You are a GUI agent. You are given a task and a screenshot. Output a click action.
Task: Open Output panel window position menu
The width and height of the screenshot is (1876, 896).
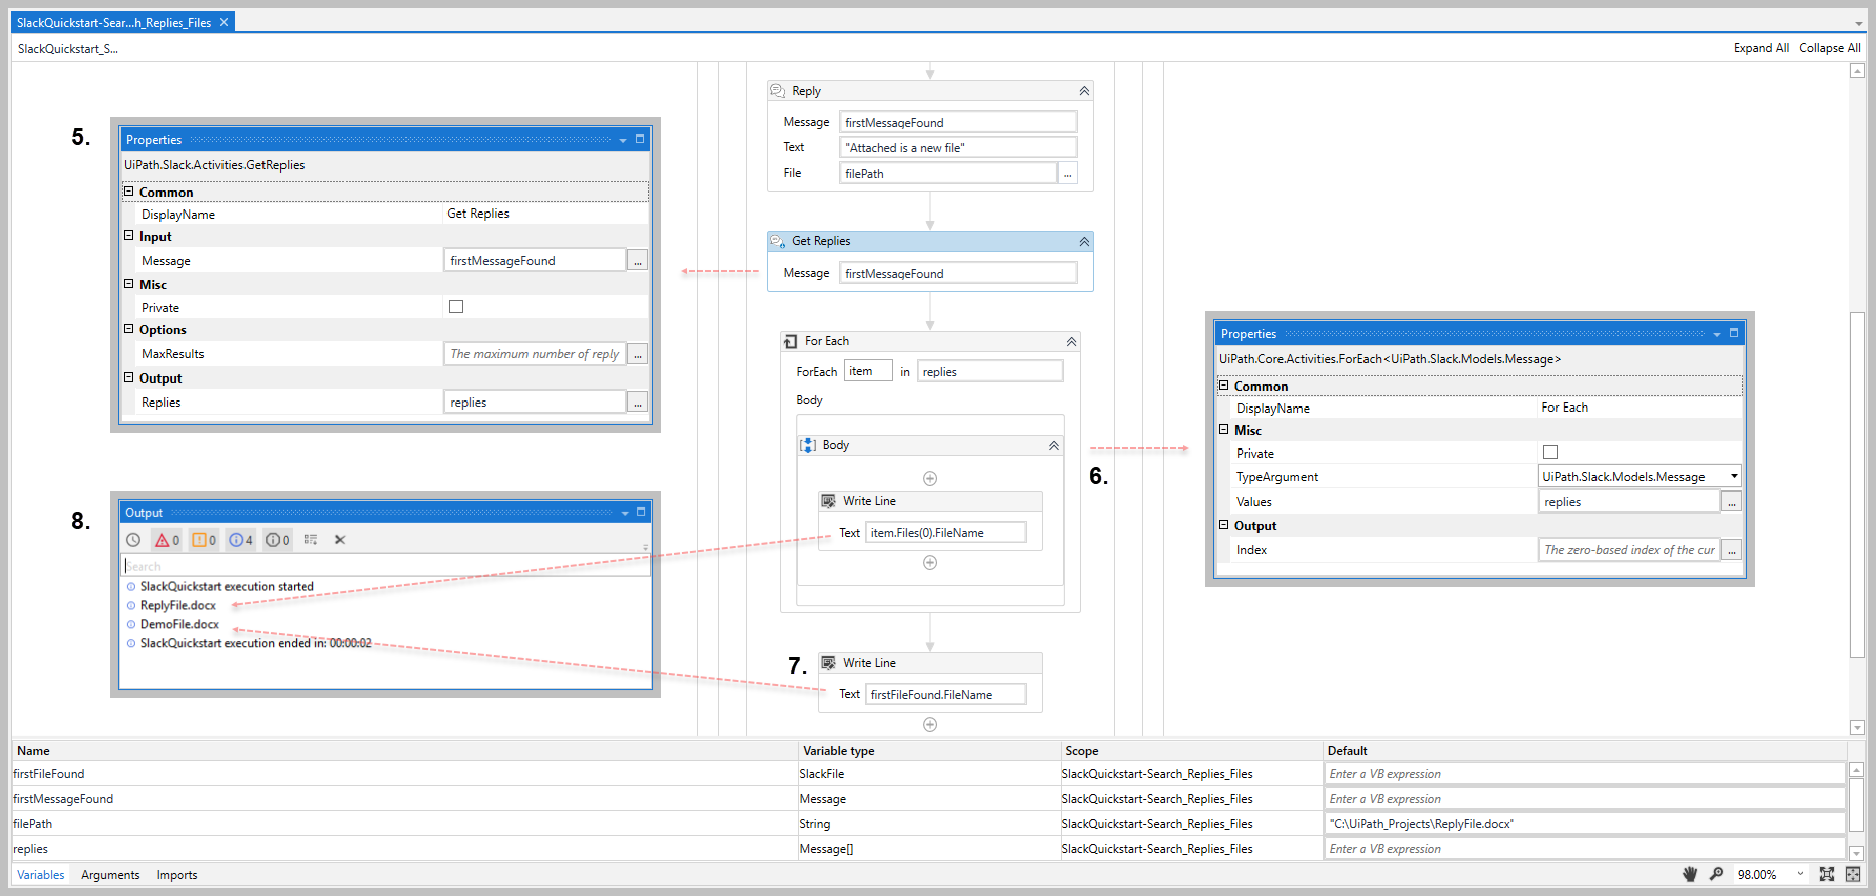tap(625, 513)
